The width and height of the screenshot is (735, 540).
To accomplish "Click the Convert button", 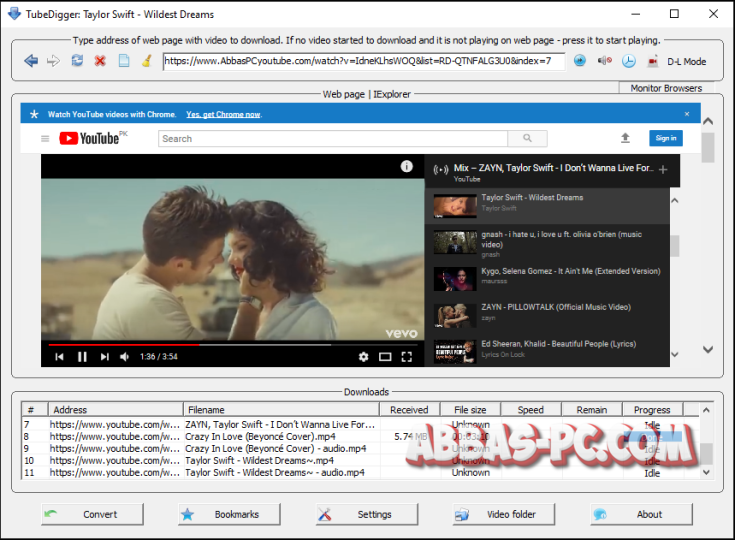I will click(92, 514).
